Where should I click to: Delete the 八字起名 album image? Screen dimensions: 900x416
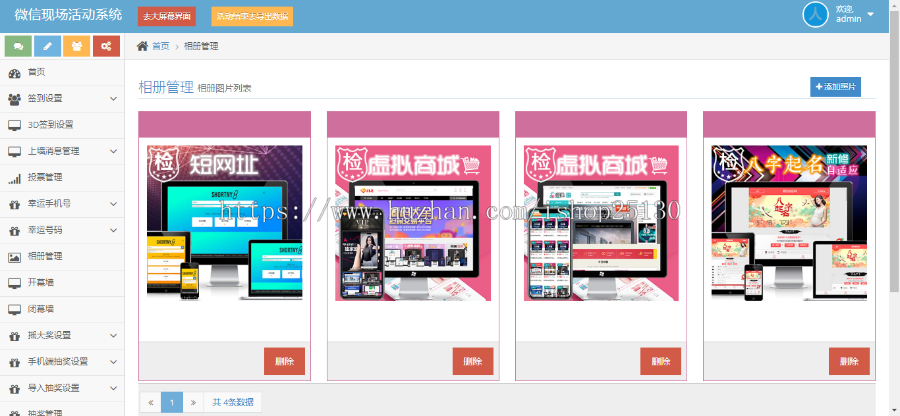point(848,361)
